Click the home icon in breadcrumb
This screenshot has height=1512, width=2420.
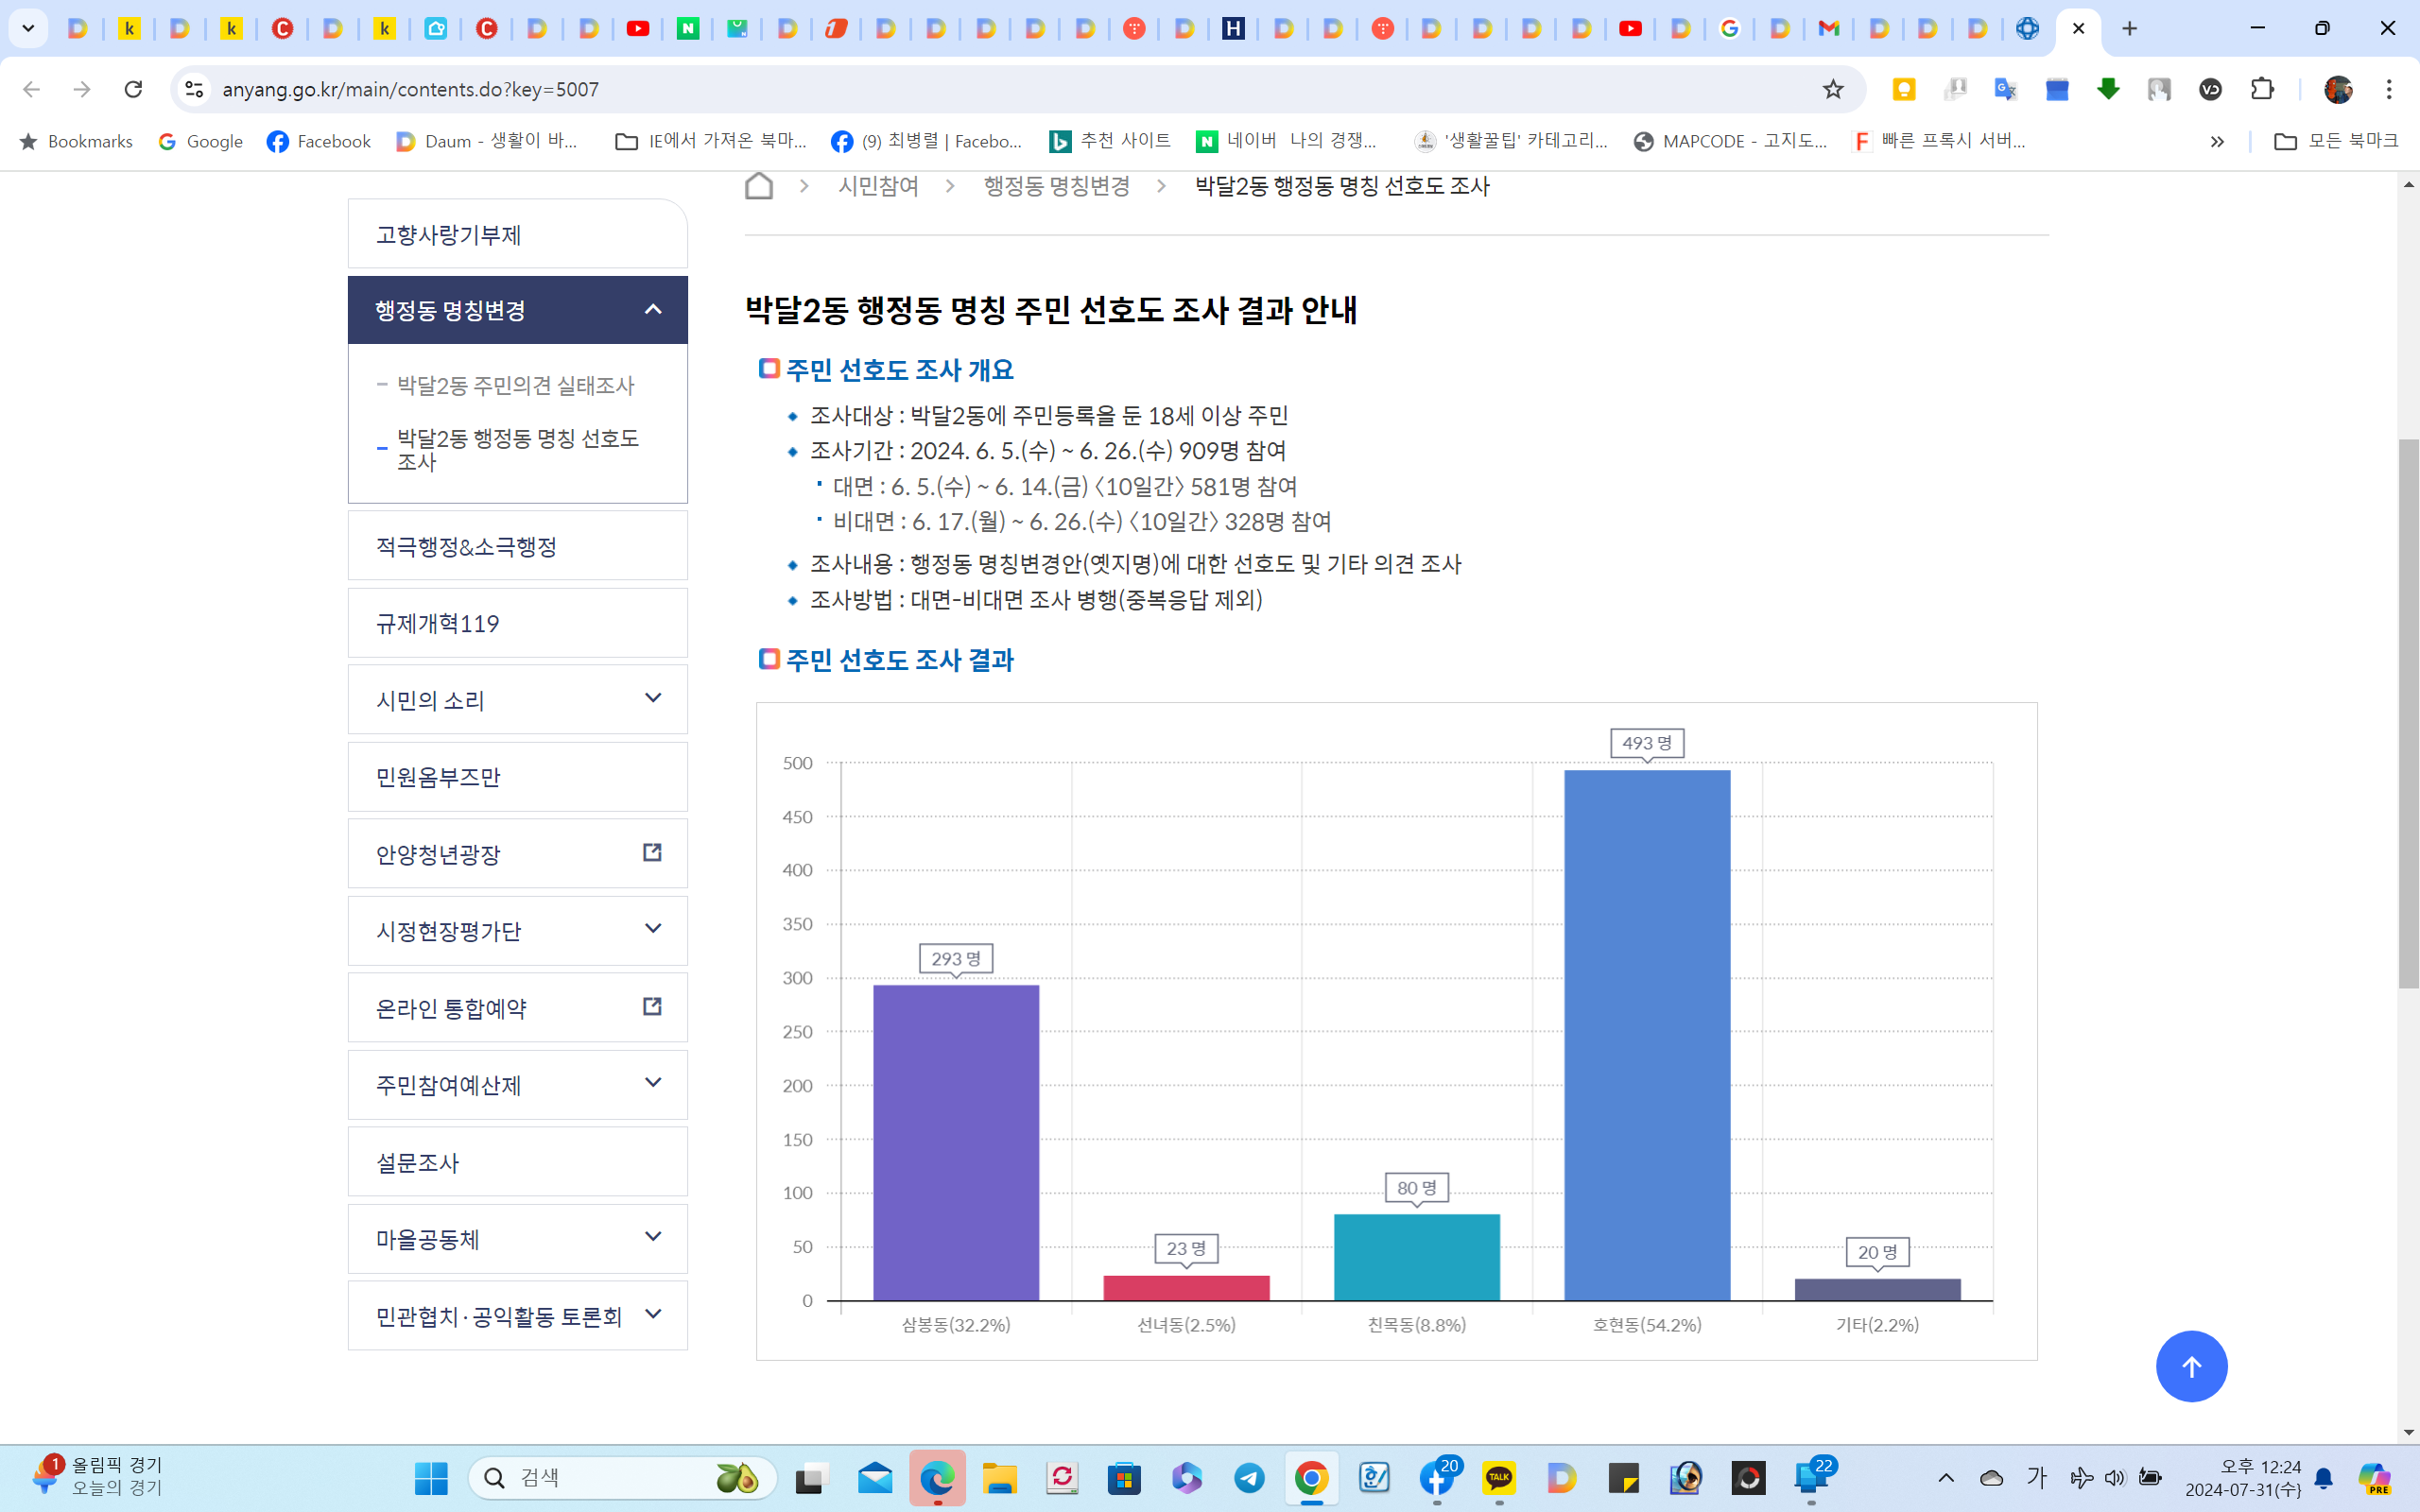(759, 186)
